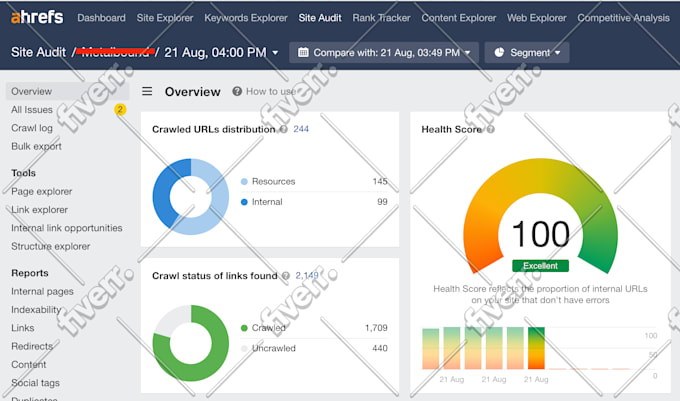Image resolution: width=680 pixels, height=401 pixels.
Task: Click the info icon beside Health Score
Action: [x=490, y=129]
